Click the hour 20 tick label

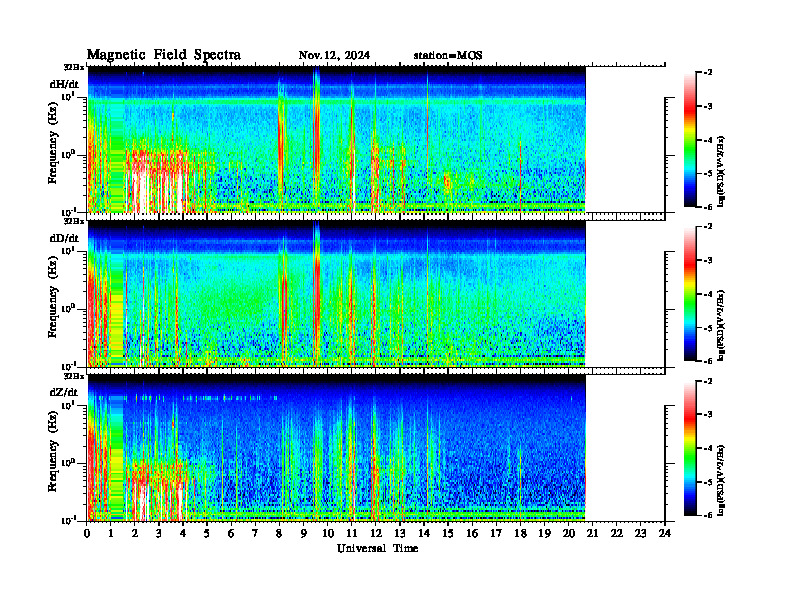point(569,533)
